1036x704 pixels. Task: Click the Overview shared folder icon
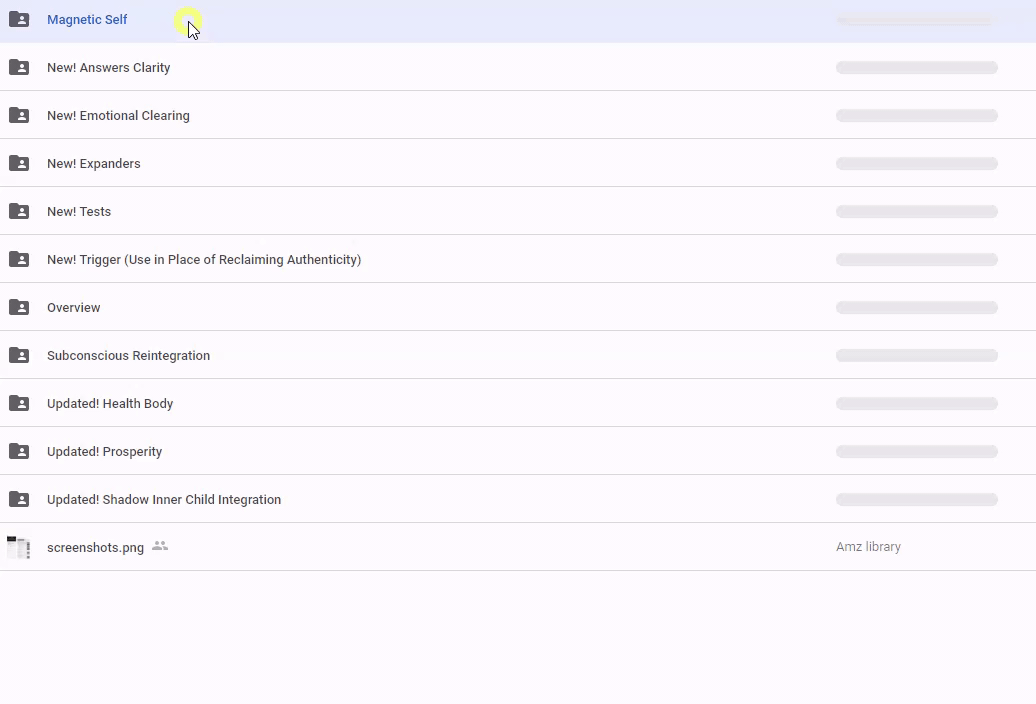click(19, 307)
